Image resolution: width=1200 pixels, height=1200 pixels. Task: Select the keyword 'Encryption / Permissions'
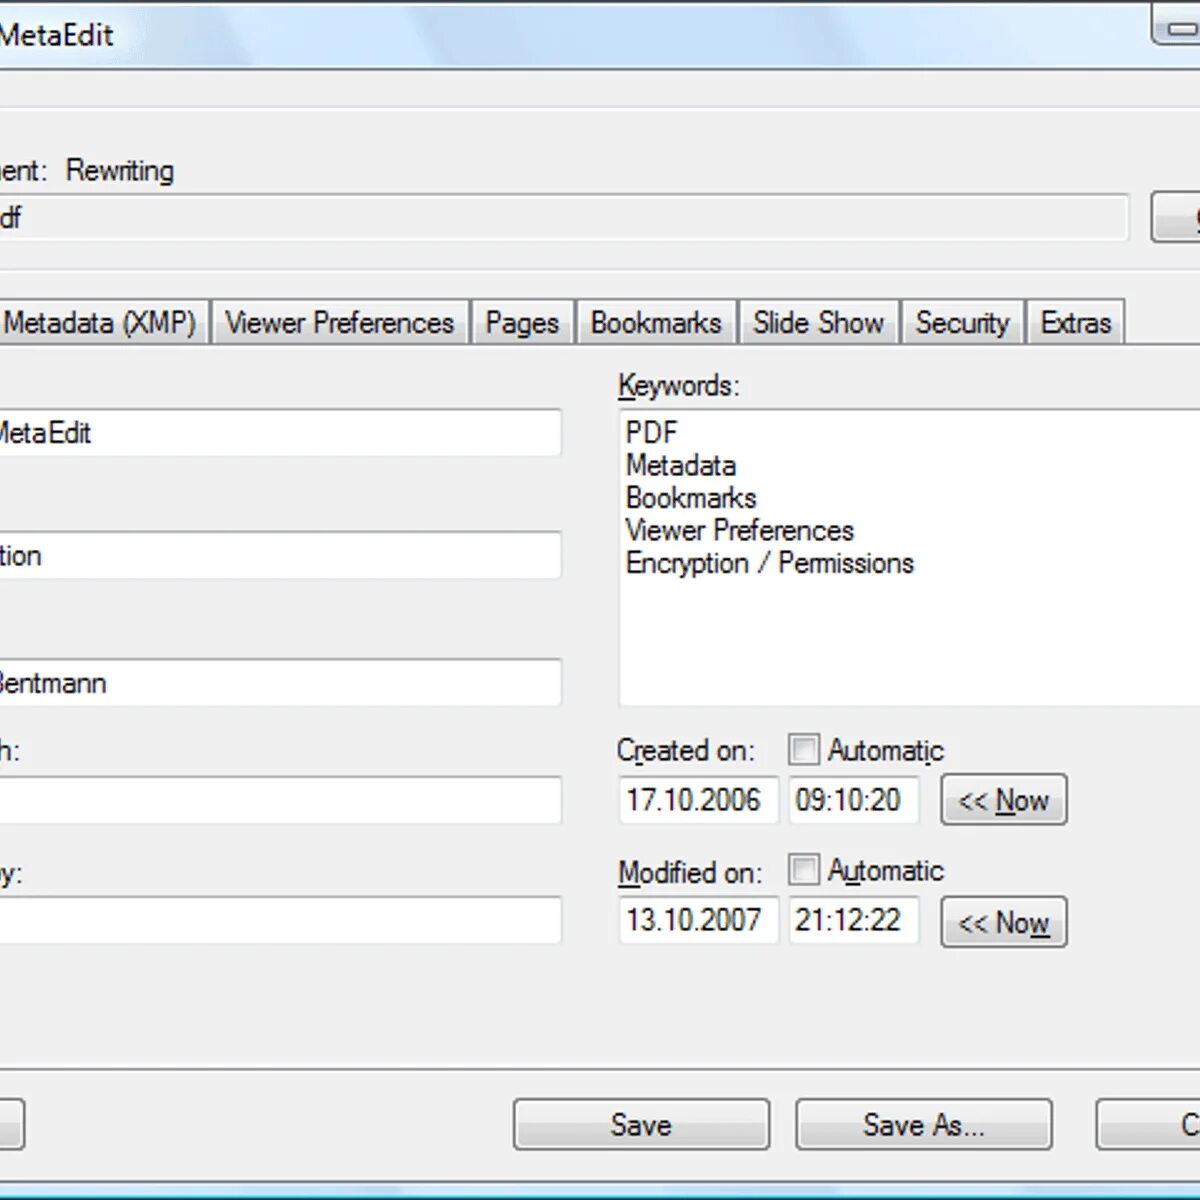[x=770, y=564]
